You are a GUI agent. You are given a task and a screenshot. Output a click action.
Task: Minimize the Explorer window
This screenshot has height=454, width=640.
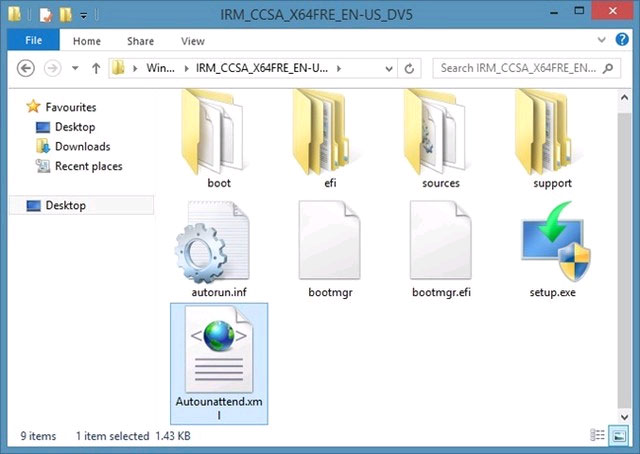coord(554,13)
